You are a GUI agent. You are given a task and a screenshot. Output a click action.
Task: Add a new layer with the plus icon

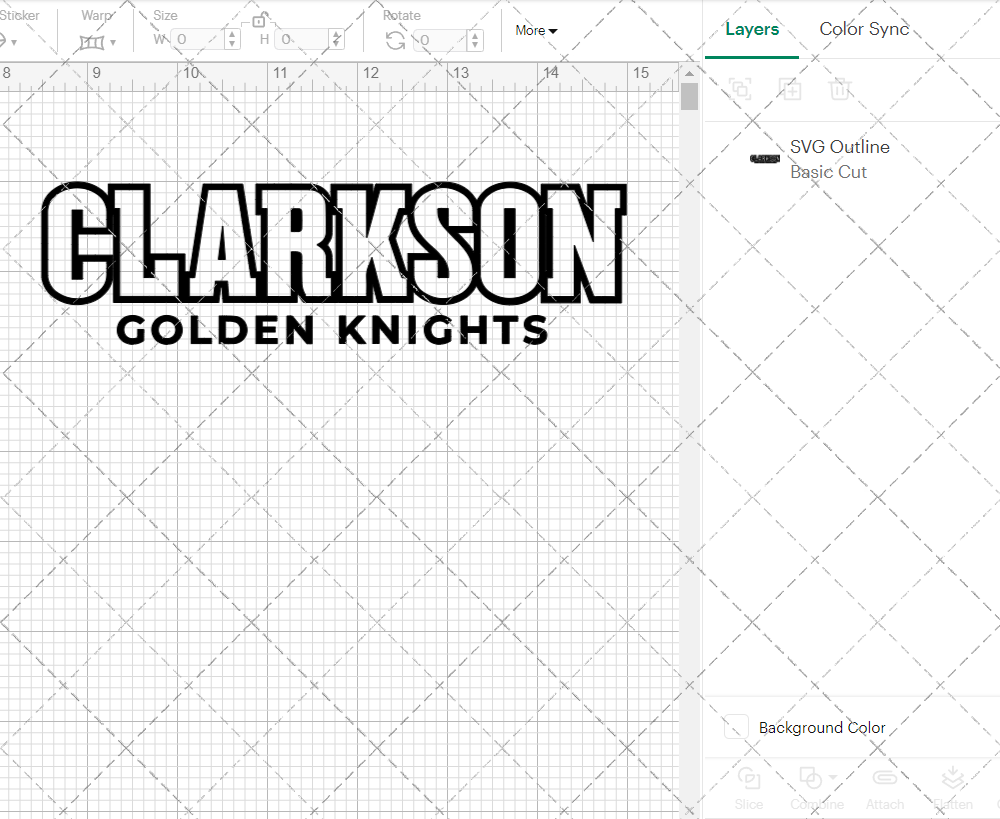tap(790, 89)
